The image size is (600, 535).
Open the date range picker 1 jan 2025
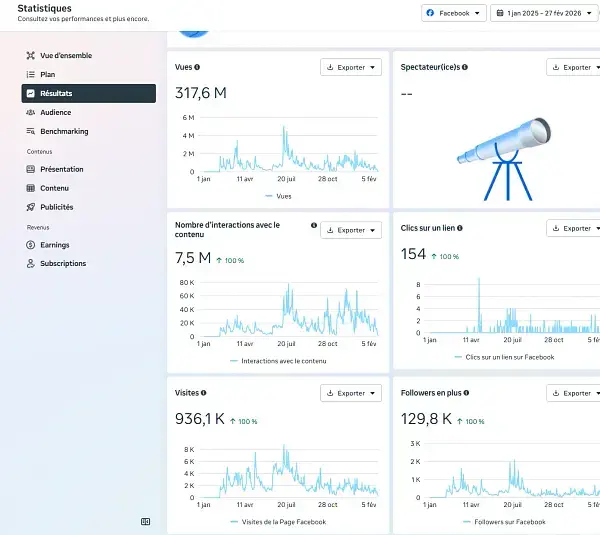pyautogui.click(x=543, y=13)
